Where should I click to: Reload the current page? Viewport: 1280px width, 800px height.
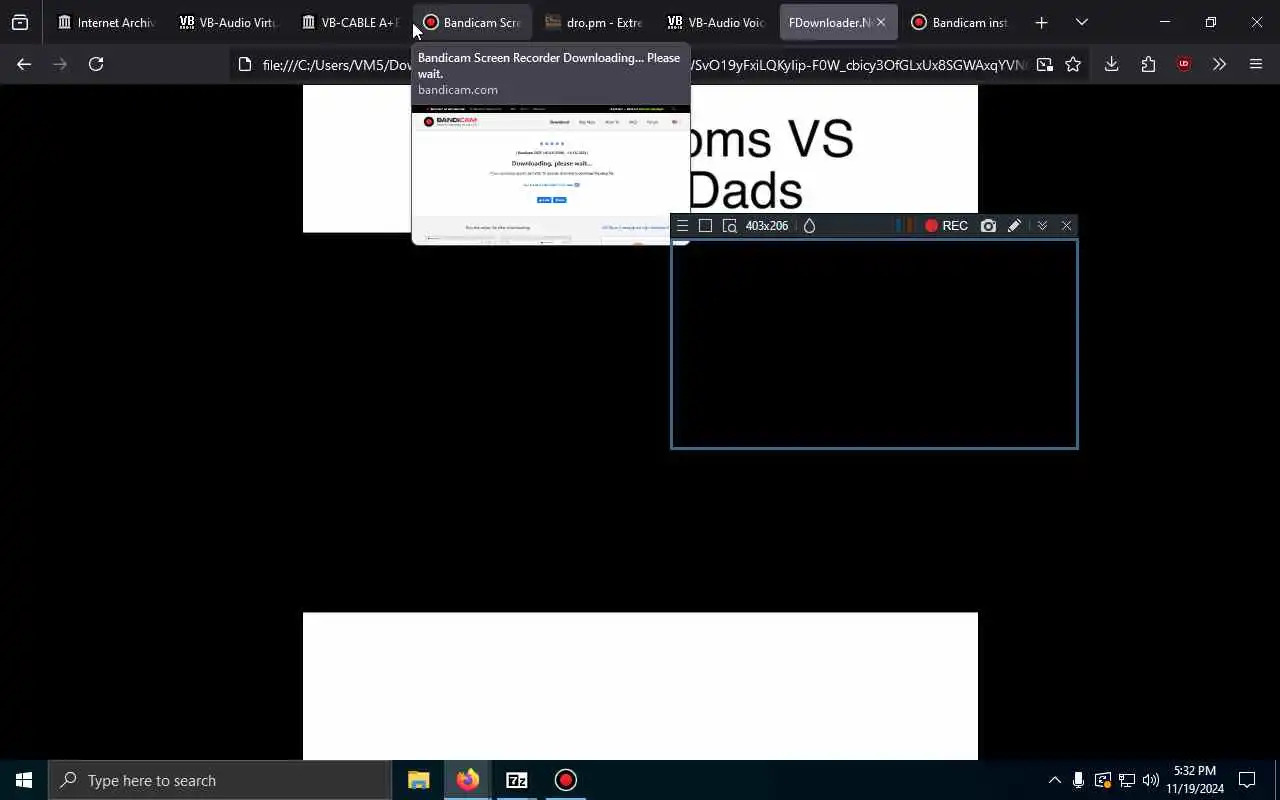96,64
